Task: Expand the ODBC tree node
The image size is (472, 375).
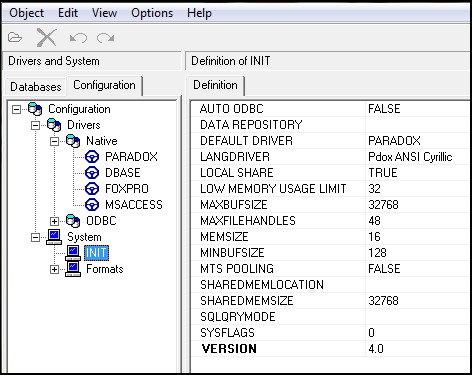Action: (54, 221)
